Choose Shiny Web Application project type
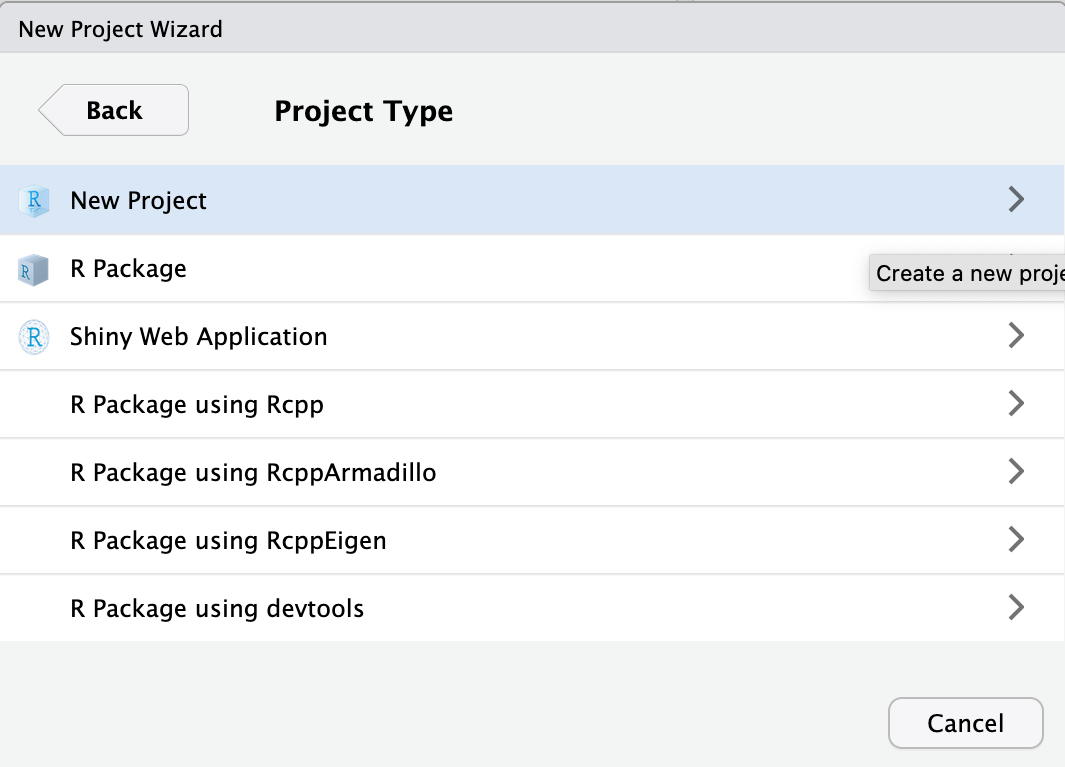This screenshot has height=767, width=1065. click(x=198, y=337)
